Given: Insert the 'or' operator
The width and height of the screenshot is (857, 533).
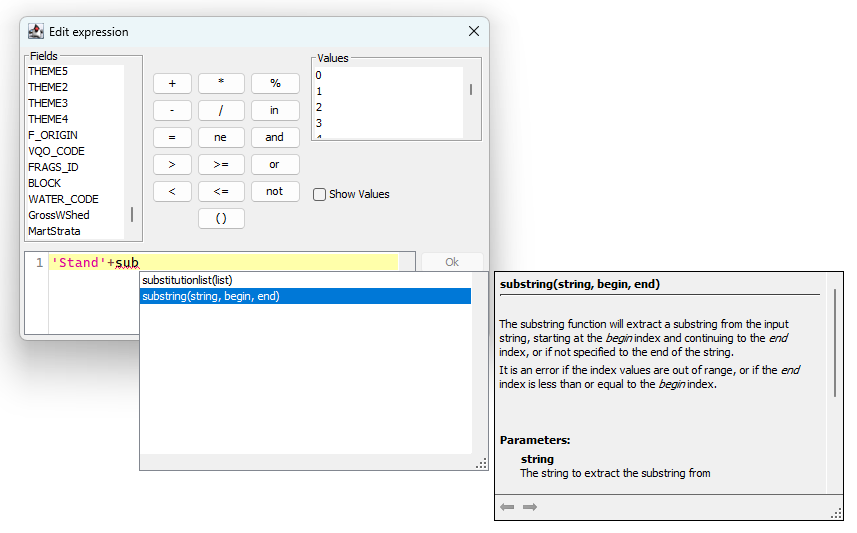Looking at the screenshot, I should point(275,165).
